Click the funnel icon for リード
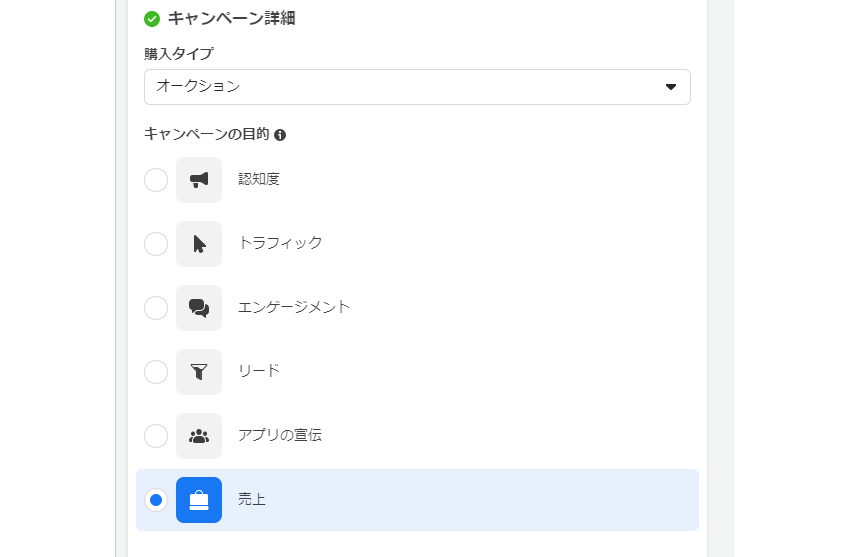Screen dimensions: 850x557 (199, 372)
